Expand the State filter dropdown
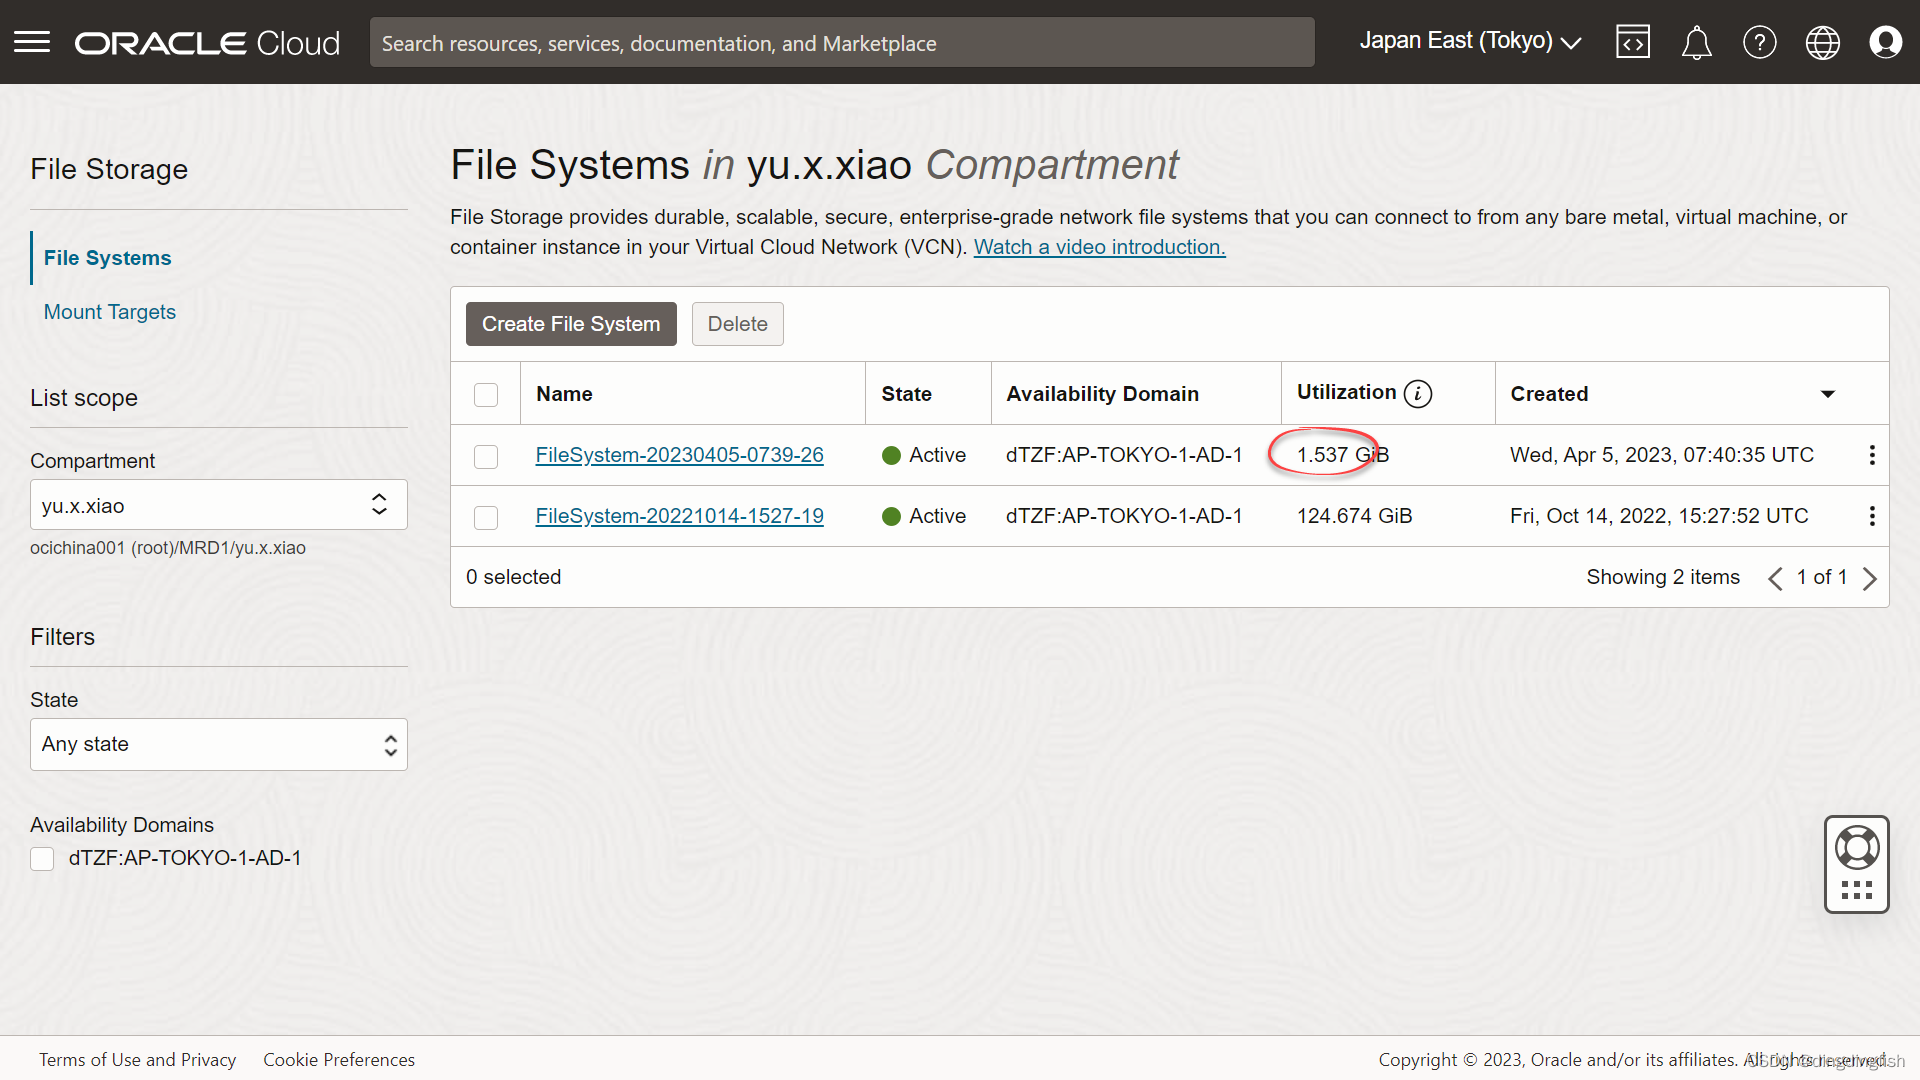Viewport: 1920px width, 1080px height. 218,744
